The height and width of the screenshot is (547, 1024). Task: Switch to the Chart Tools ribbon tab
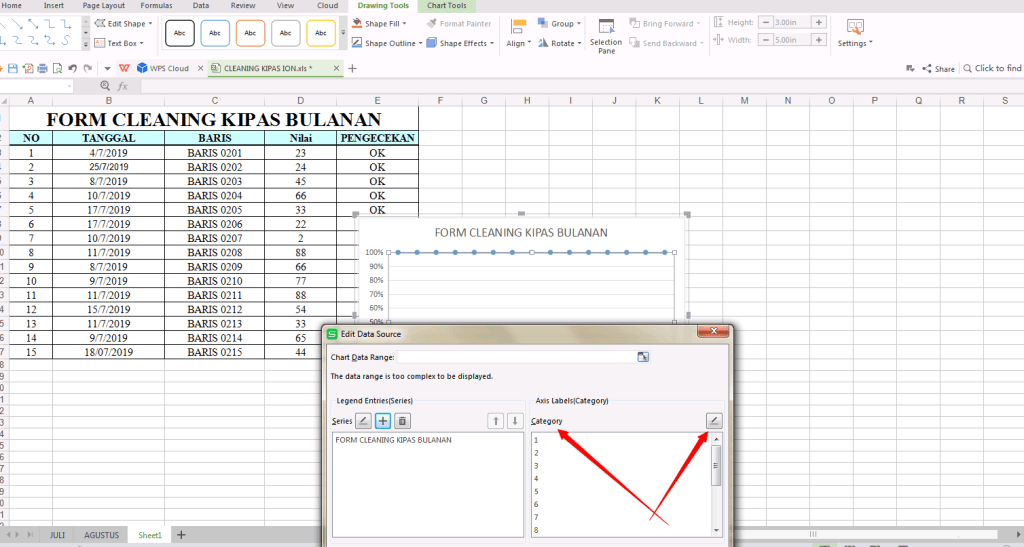446,6
